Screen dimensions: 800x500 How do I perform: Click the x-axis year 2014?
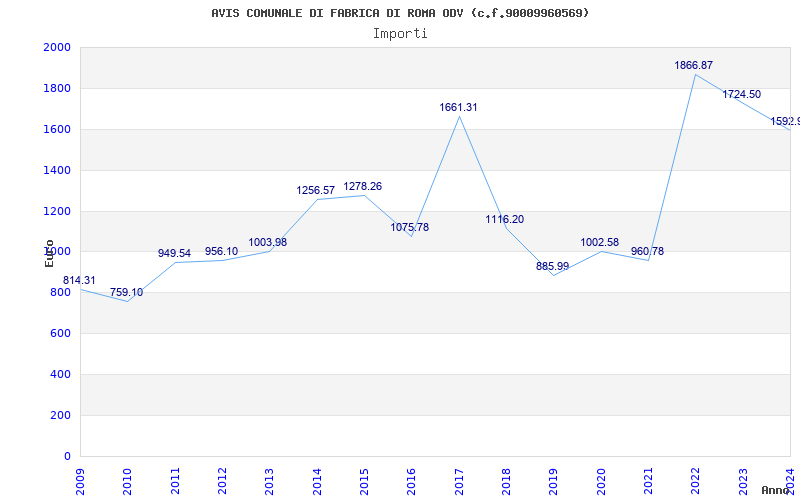coord(317,482)
